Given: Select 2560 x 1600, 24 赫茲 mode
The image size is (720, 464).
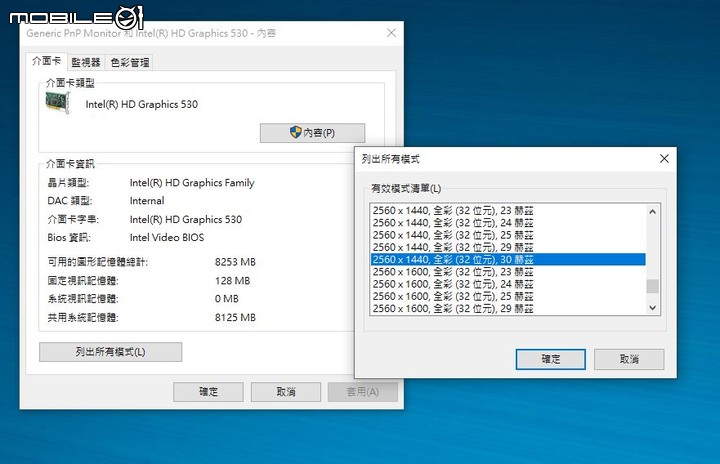Looking at the screenshot, I should pyautogui.click(x=508, y=284).
